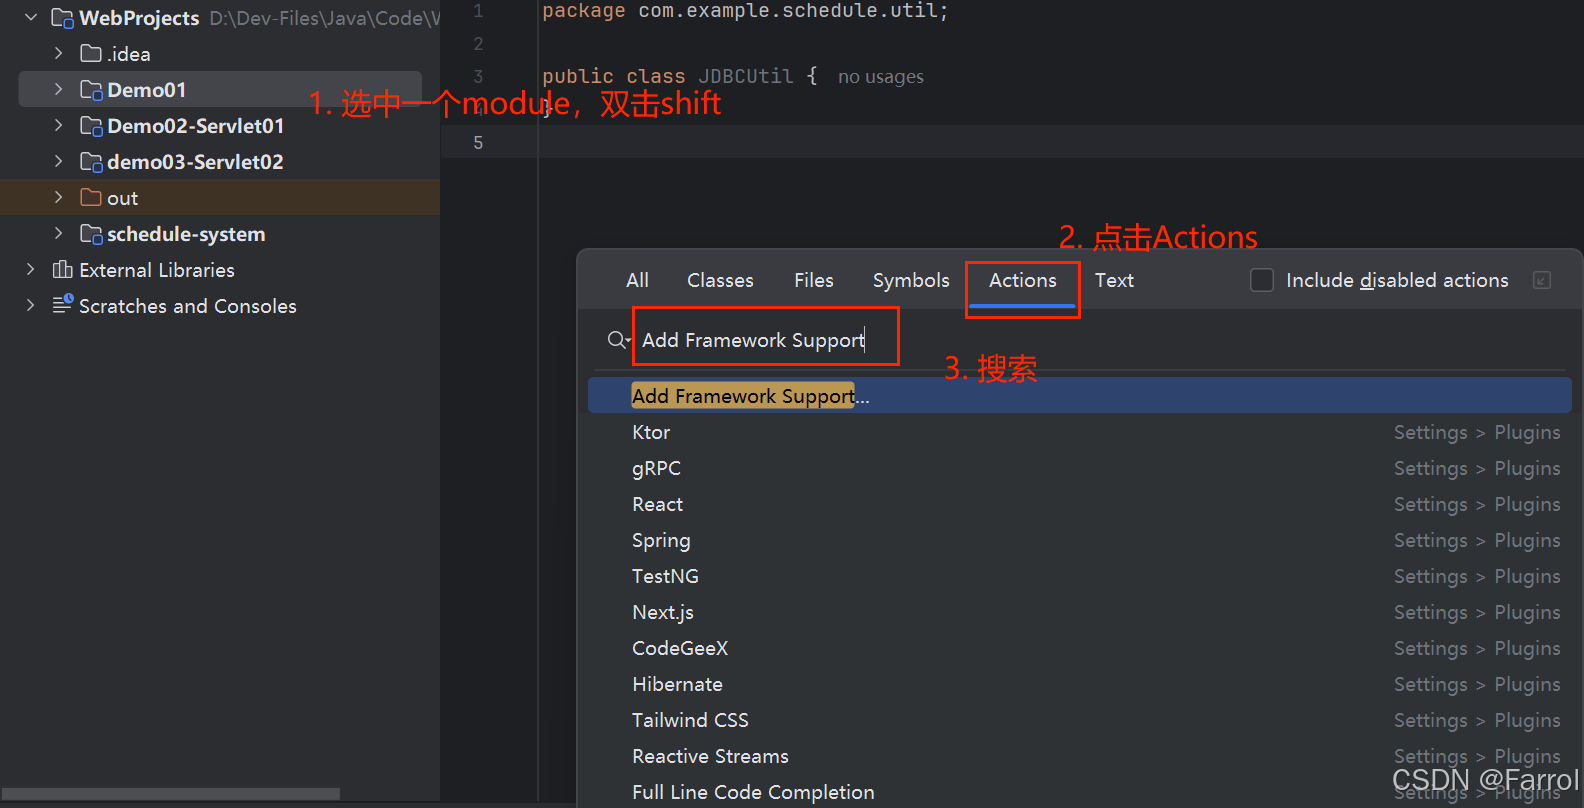Viewport: 1584px width, 808px height.
Task: Click the open in find window icon
Action: tap(1542, 280)
